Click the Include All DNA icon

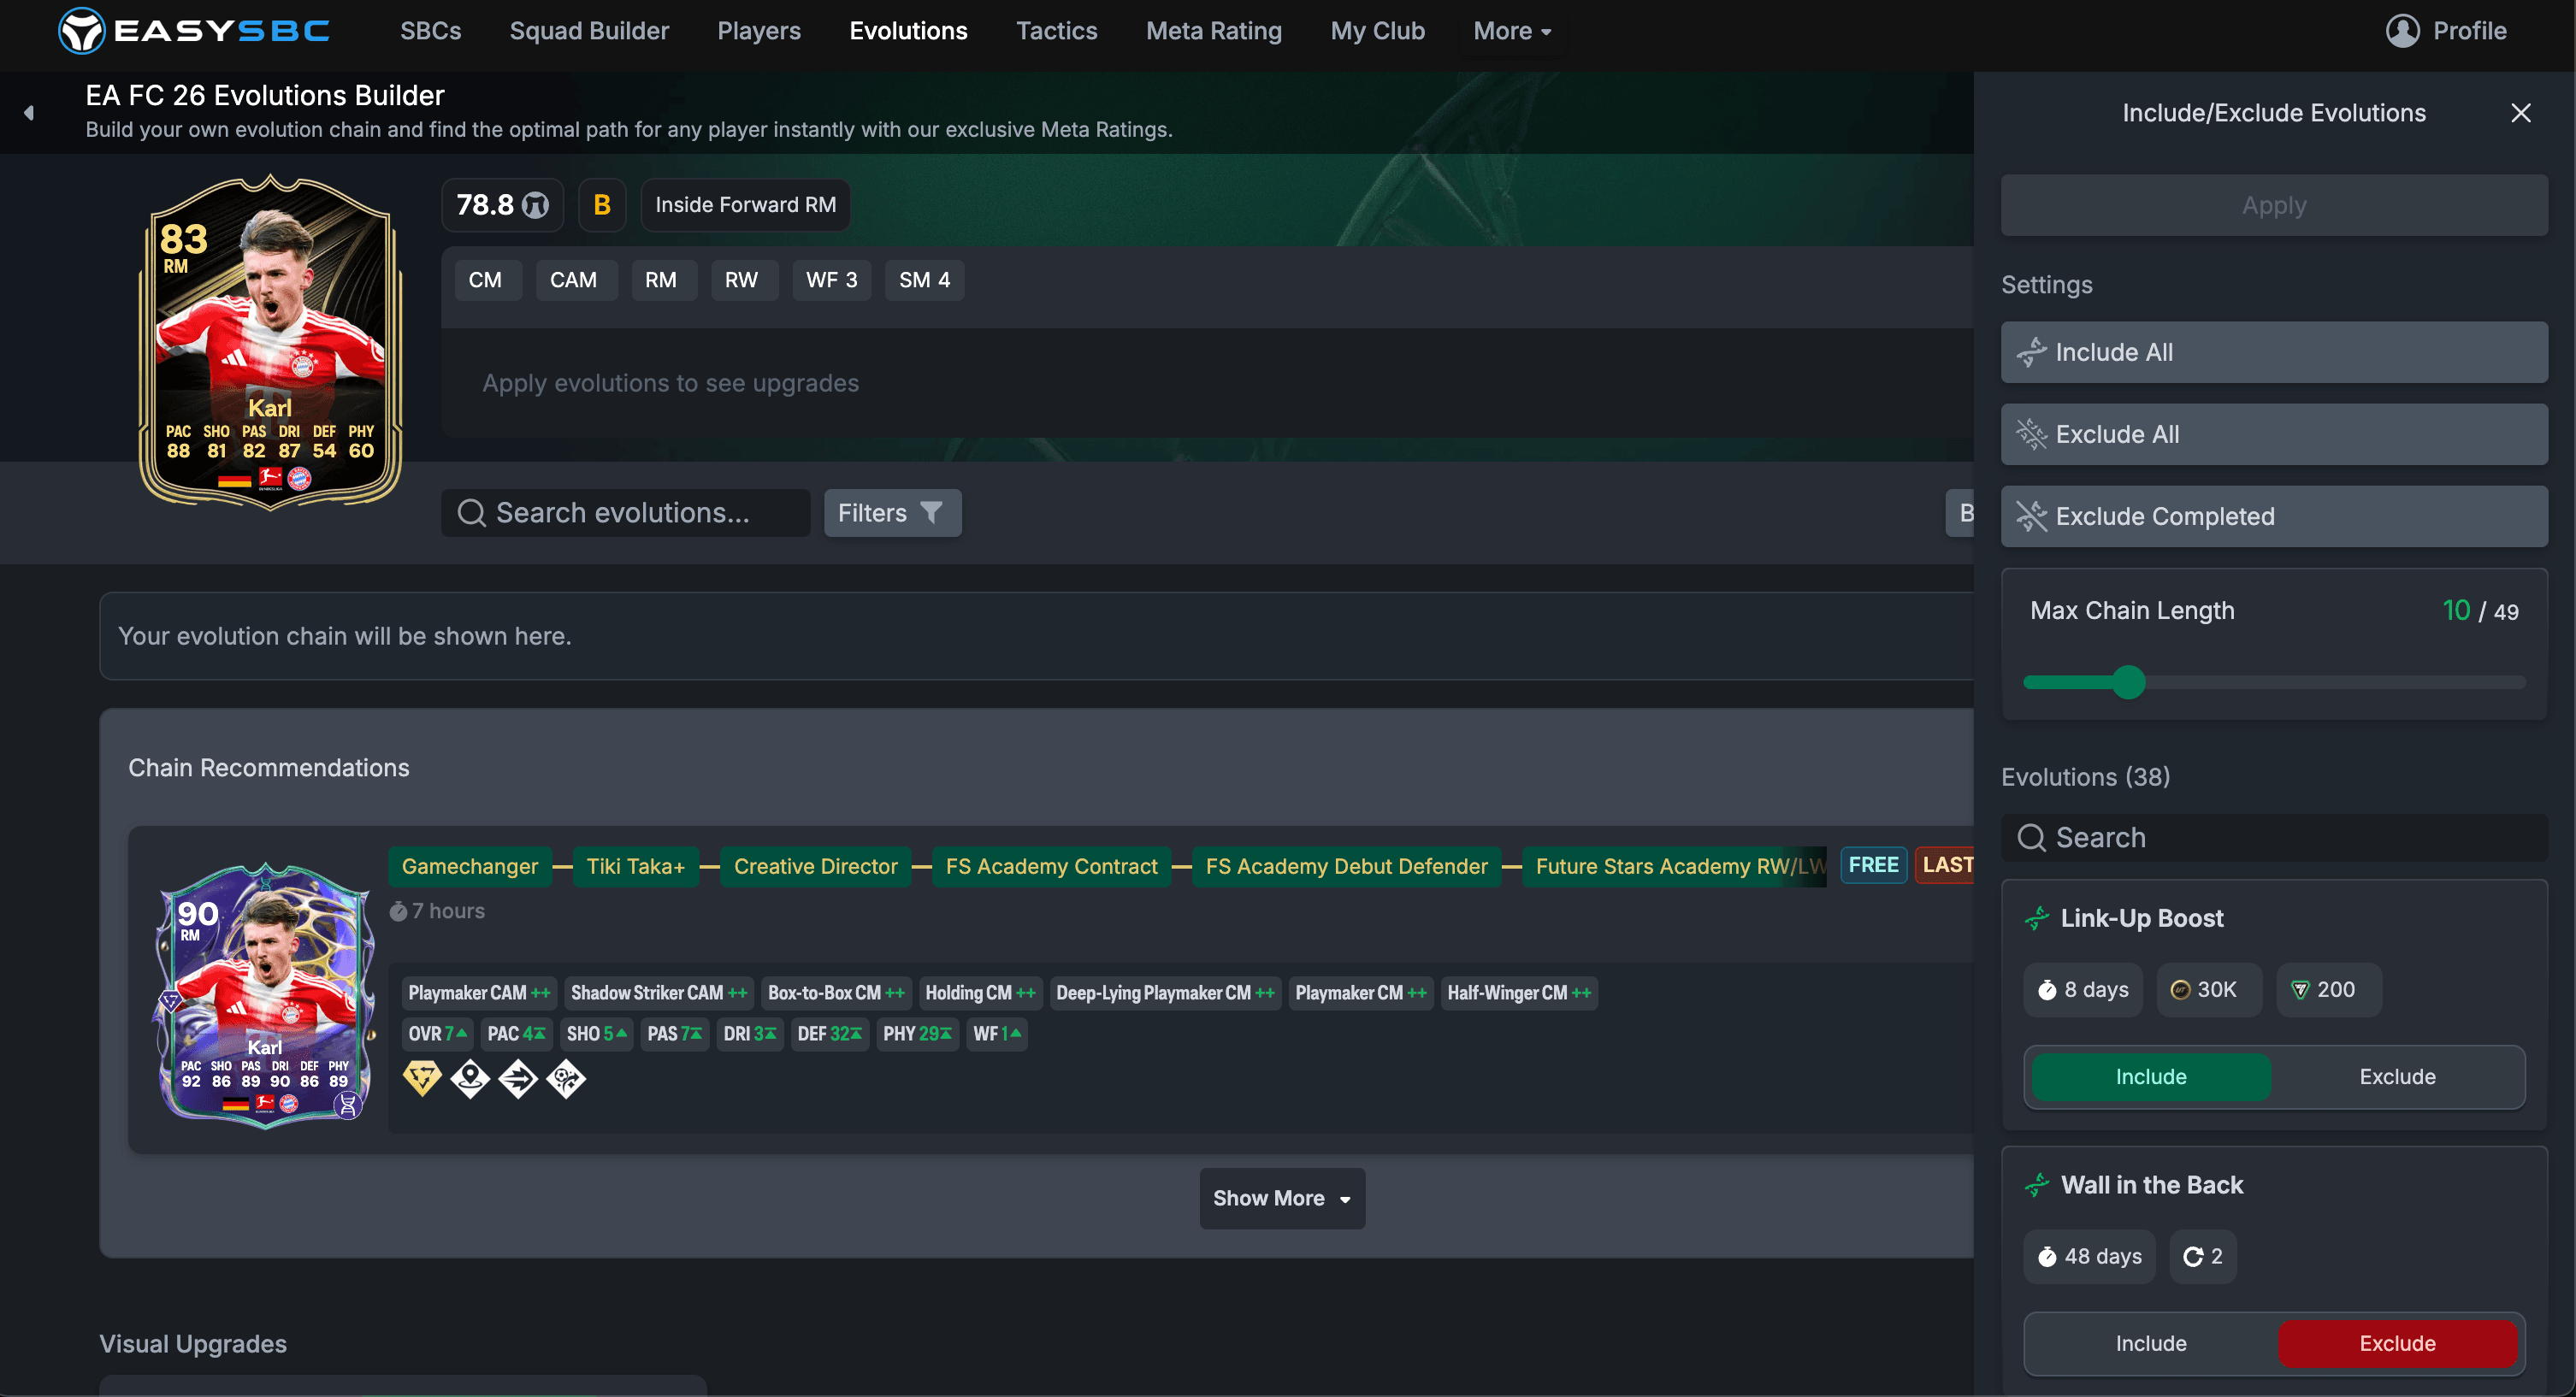(2031, 352)
